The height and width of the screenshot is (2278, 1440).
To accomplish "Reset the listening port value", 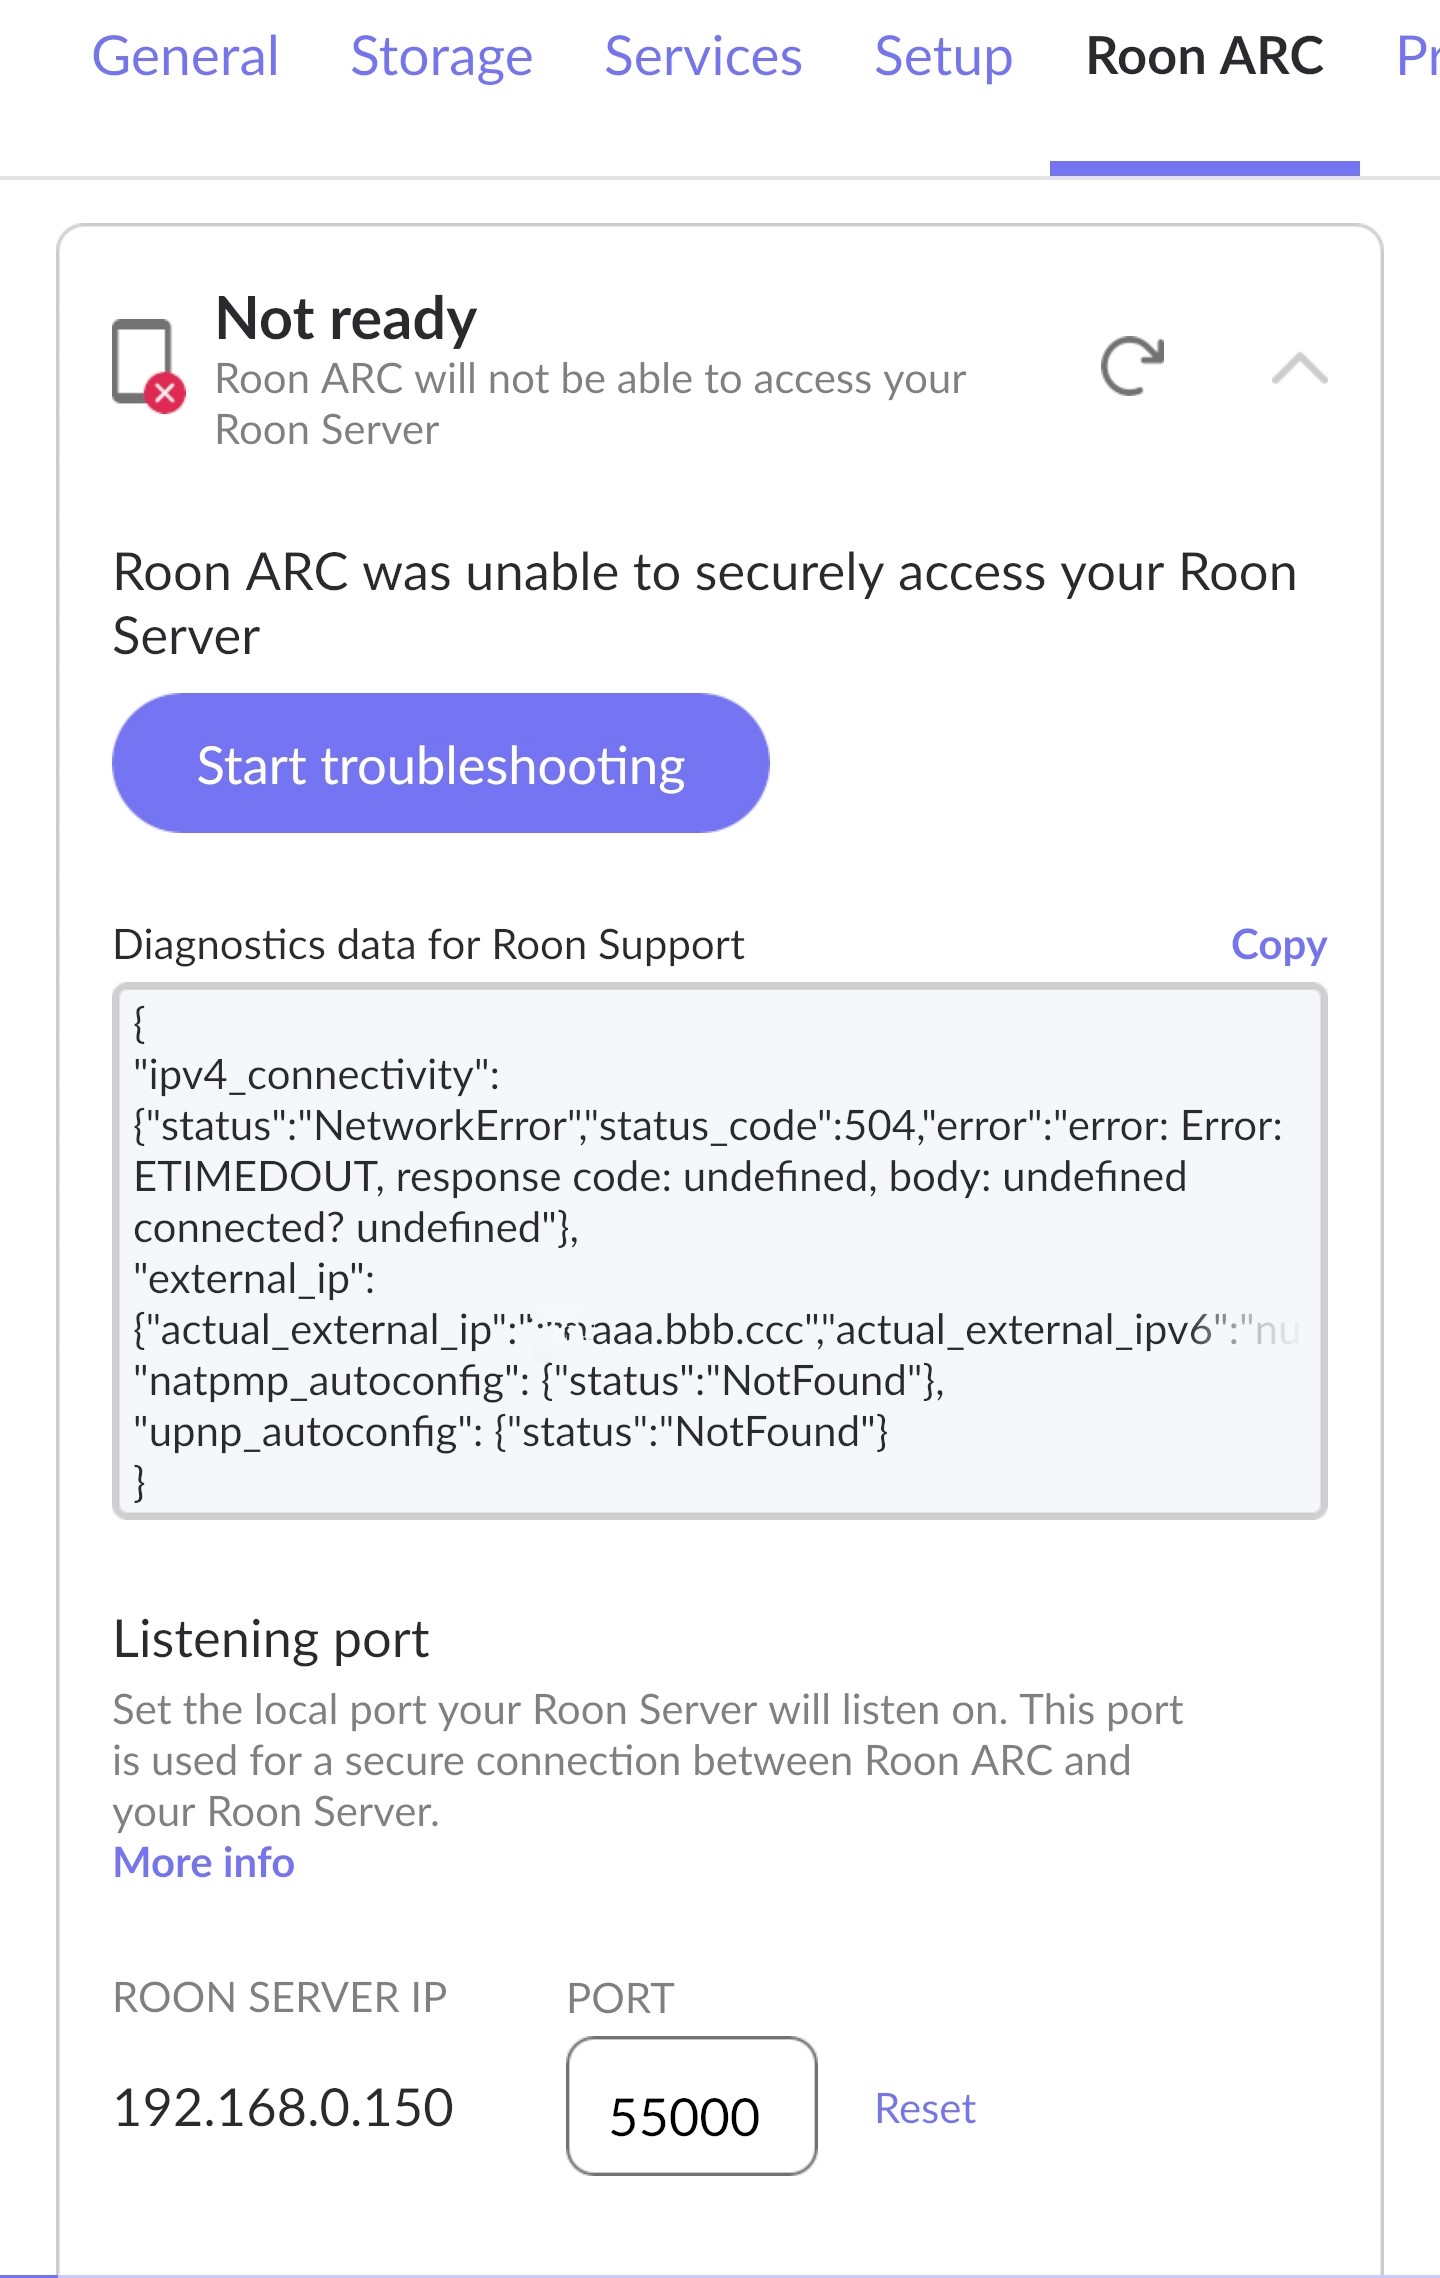I will pos(925,2108).
